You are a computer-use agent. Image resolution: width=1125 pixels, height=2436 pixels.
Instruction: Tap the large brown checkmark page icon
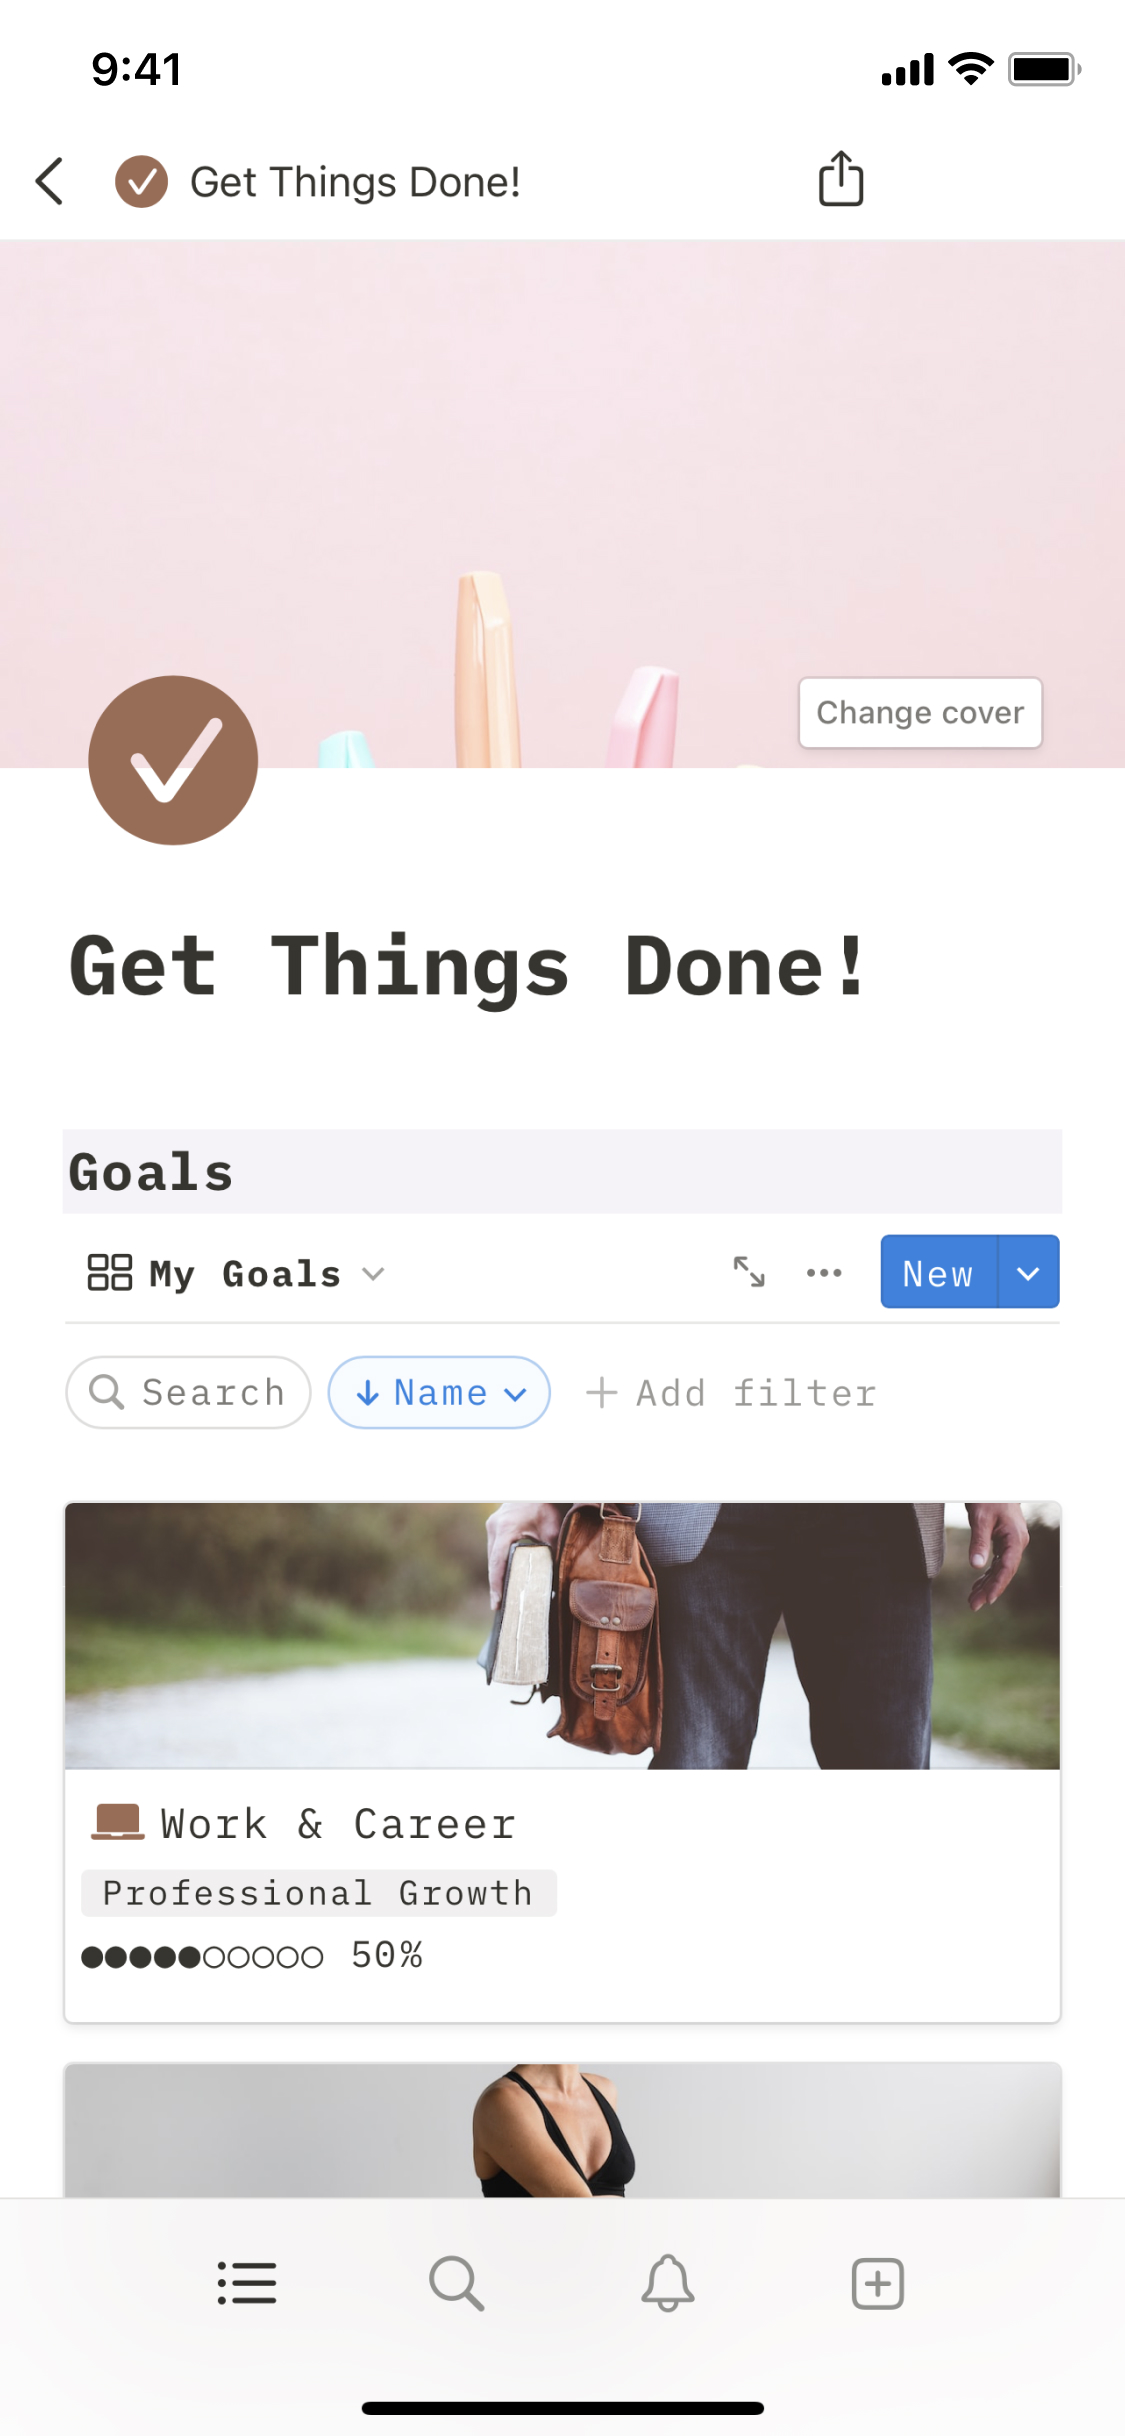(x=173, y=760)
